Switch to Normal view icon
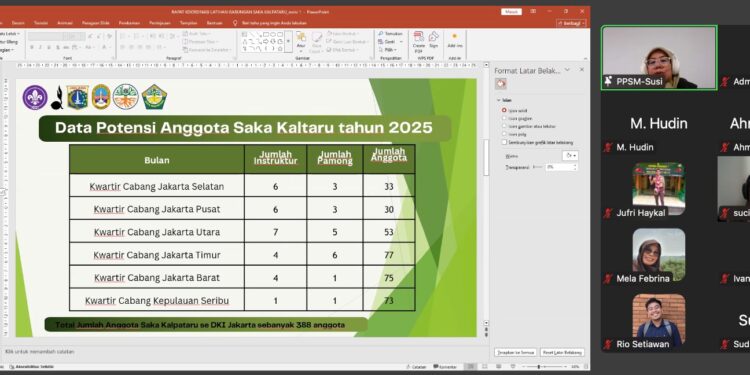The height and width of the screenshot is (375, 750). [470, 367]
